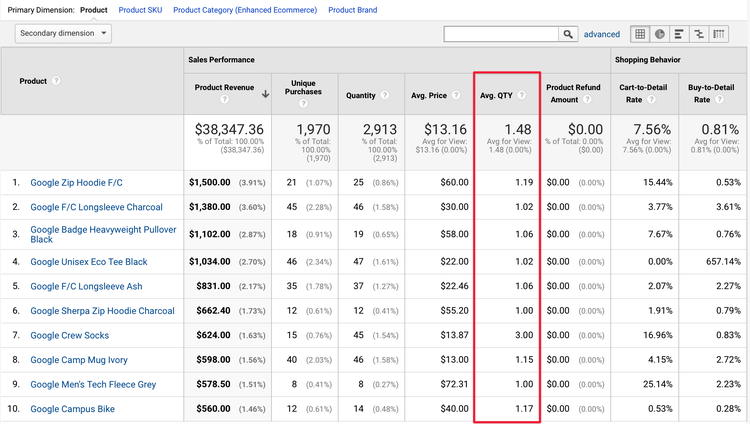Open Google Camp Mug Ivory product
750x424 pixels.
(79, 360)
